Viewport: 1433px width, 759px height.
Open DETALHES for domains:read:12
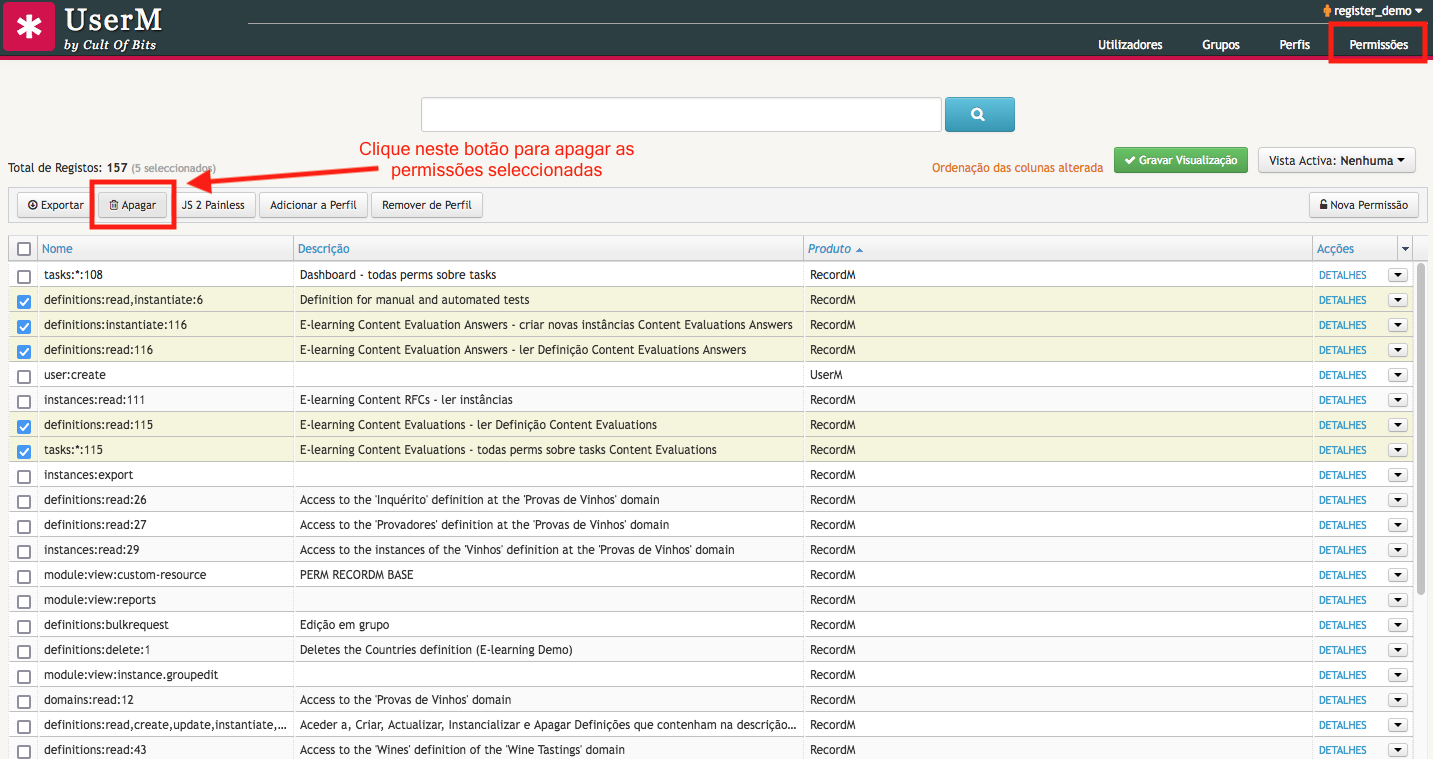(x=1342, y=700)
